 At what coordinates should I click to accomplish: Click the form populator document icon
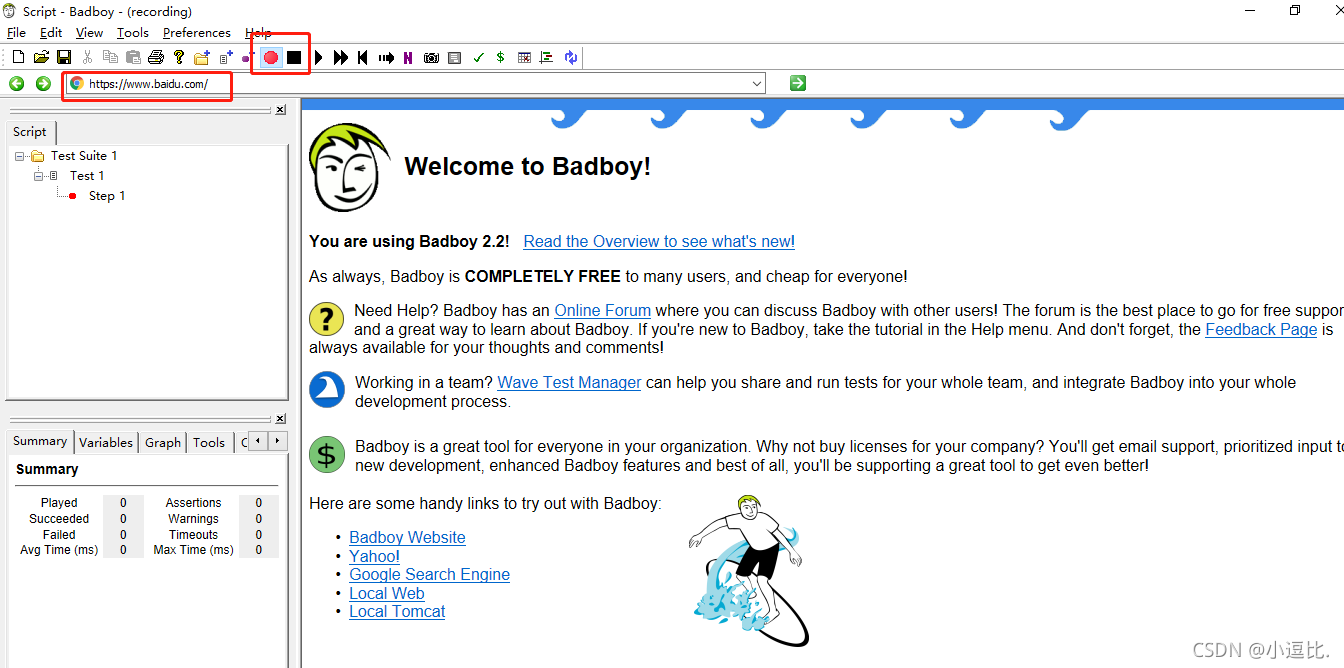coord(454,58)
